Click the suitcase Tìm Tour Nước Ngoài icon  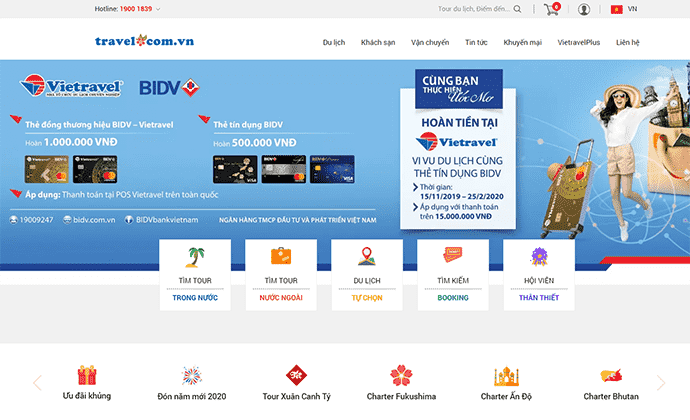(281, 255)
